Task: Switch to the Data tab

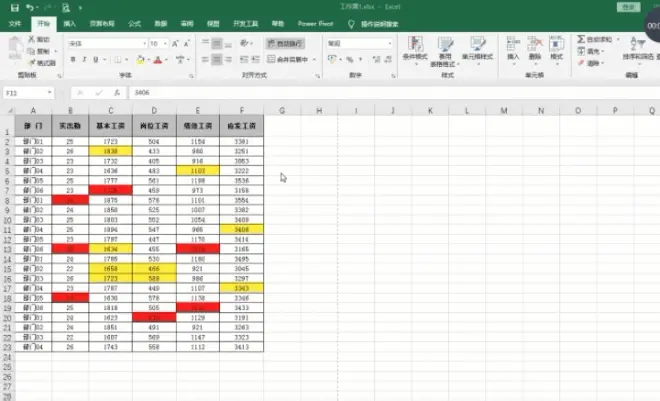Action: click(161, 24)
